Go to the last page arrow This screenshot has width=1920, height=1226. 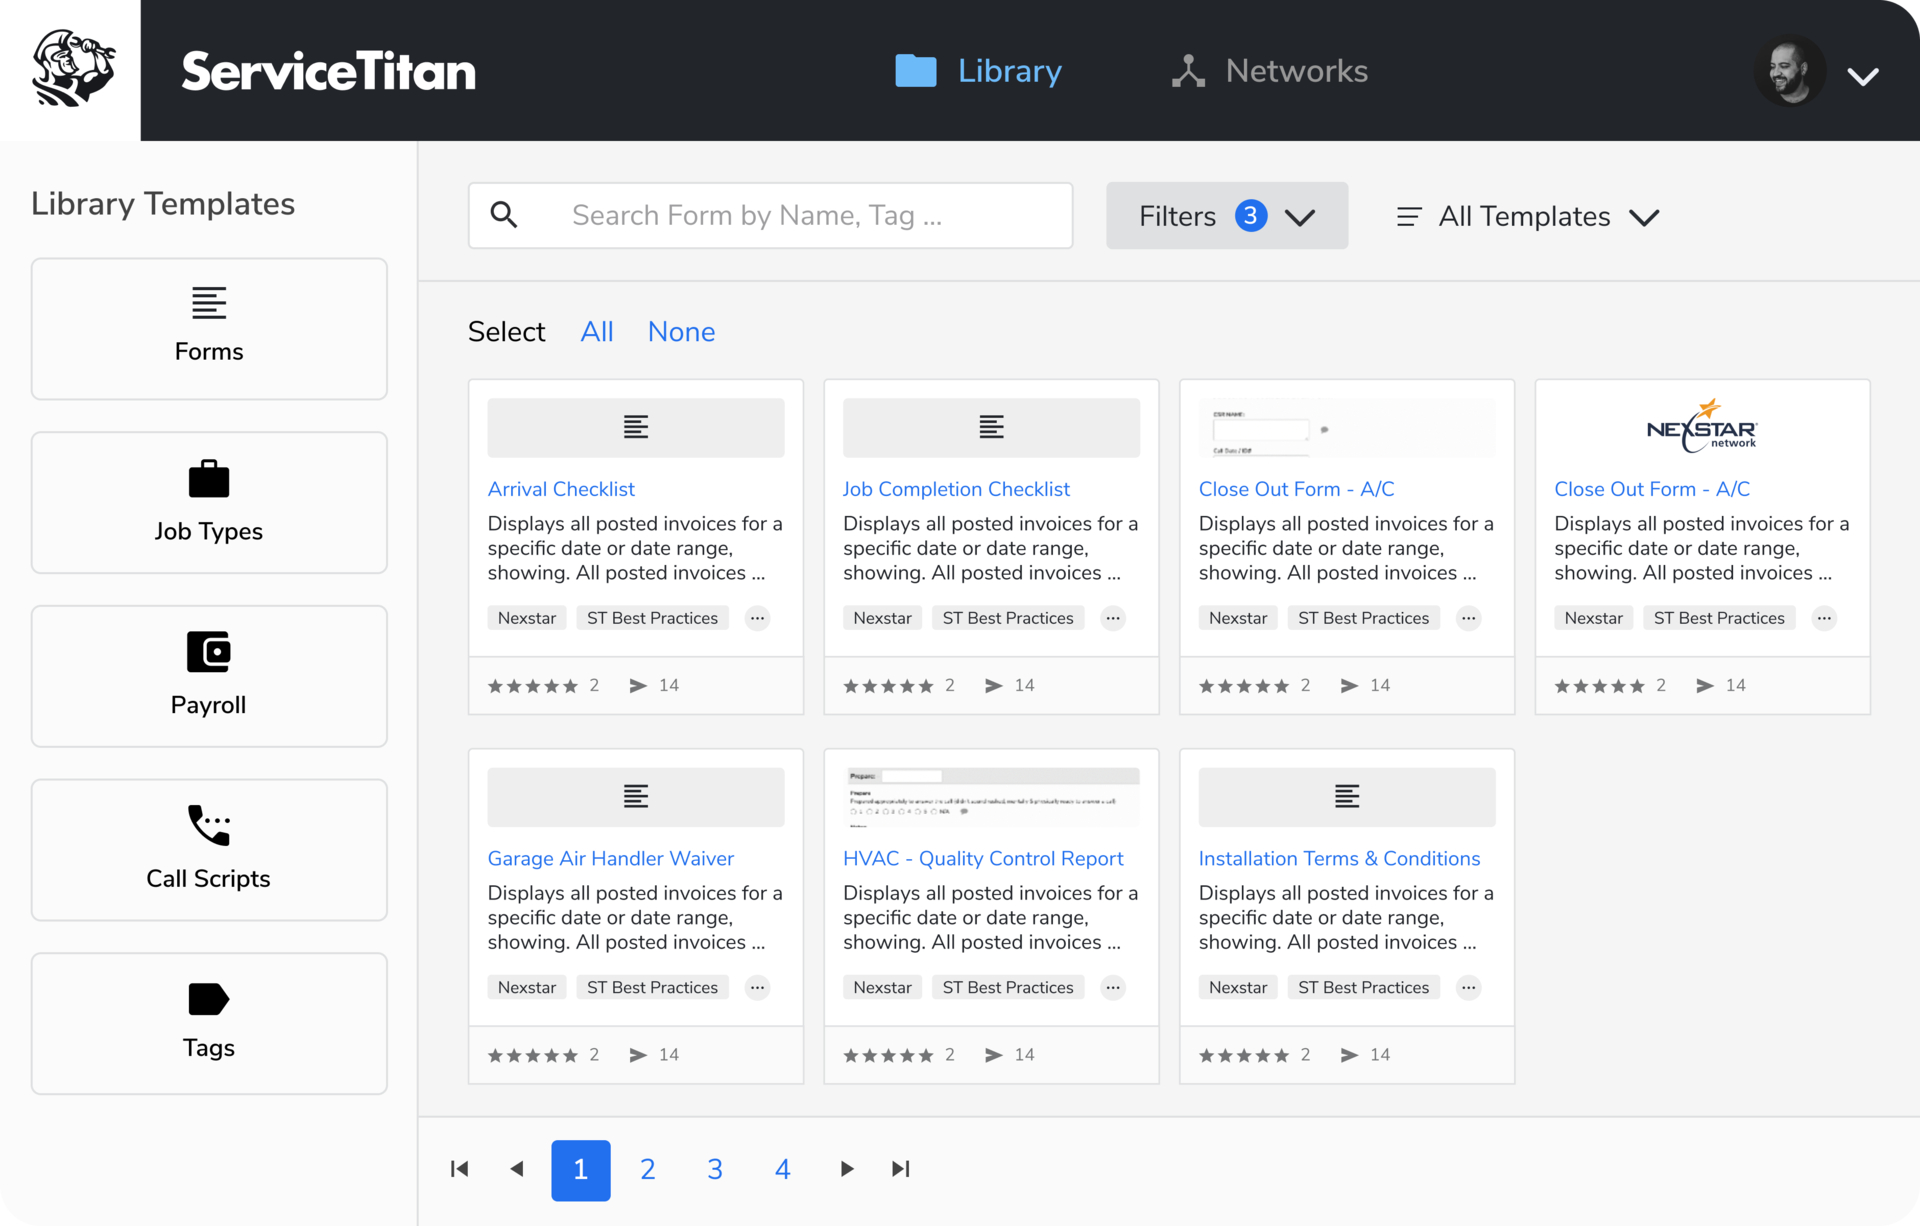click(x=900, y=1169)
